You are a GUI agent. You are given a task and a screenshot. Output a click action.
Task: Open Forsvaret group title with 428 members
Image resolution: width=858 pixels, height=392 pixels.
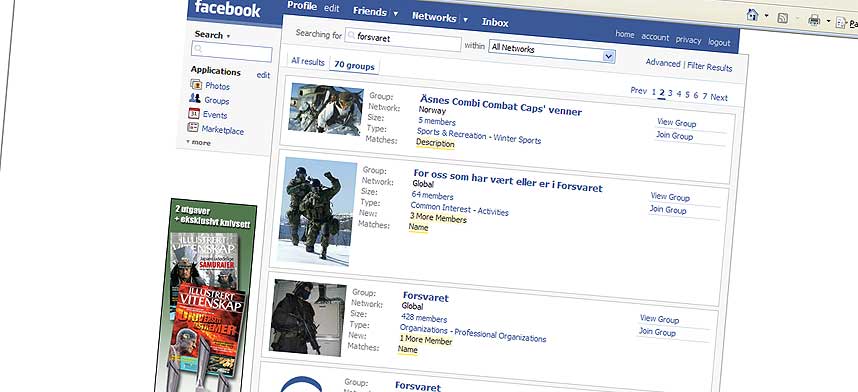point(425,297)
